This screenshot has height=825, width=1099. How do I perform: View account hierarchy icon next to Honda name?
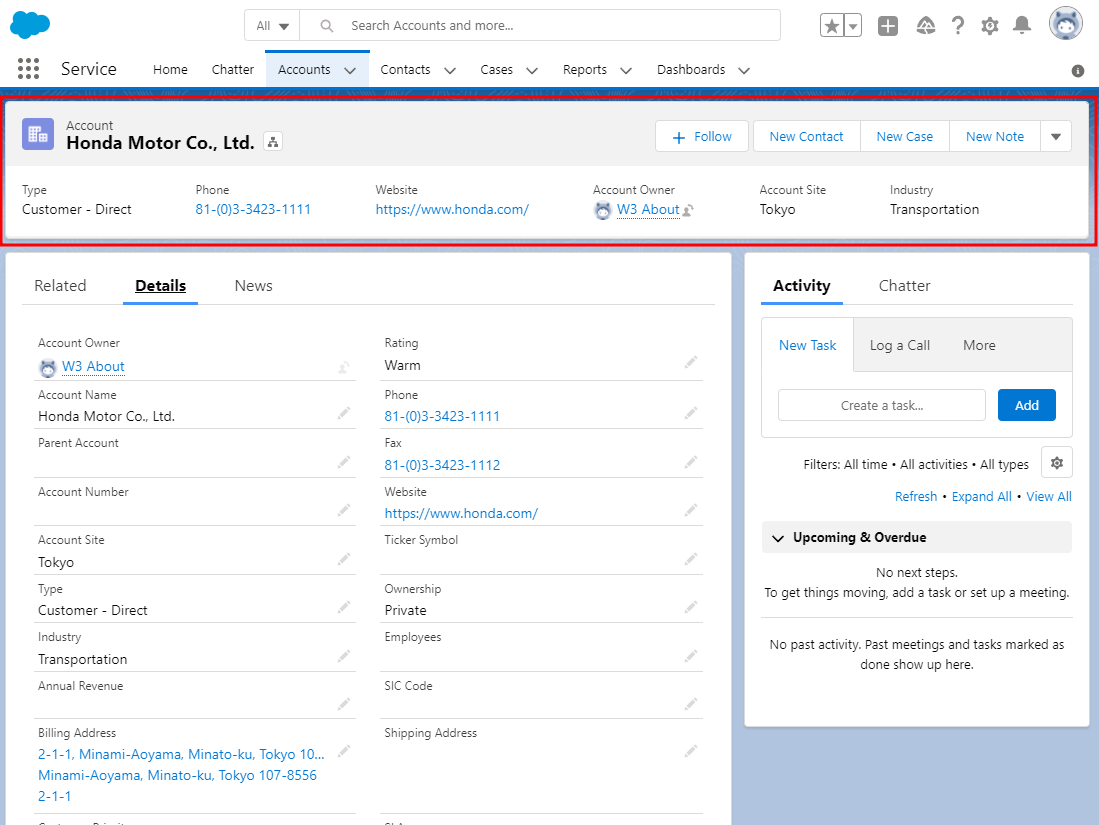[273, 142]
